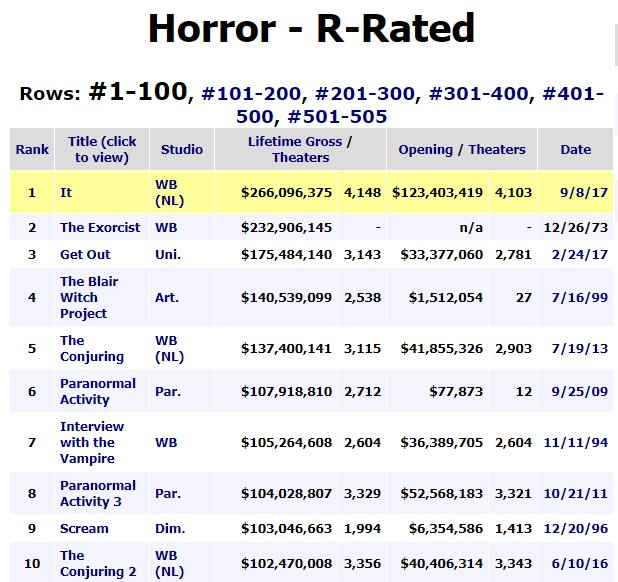The image size is (618, 582).
Task: Open rows #301-400 page link
Action: point(481,94)
